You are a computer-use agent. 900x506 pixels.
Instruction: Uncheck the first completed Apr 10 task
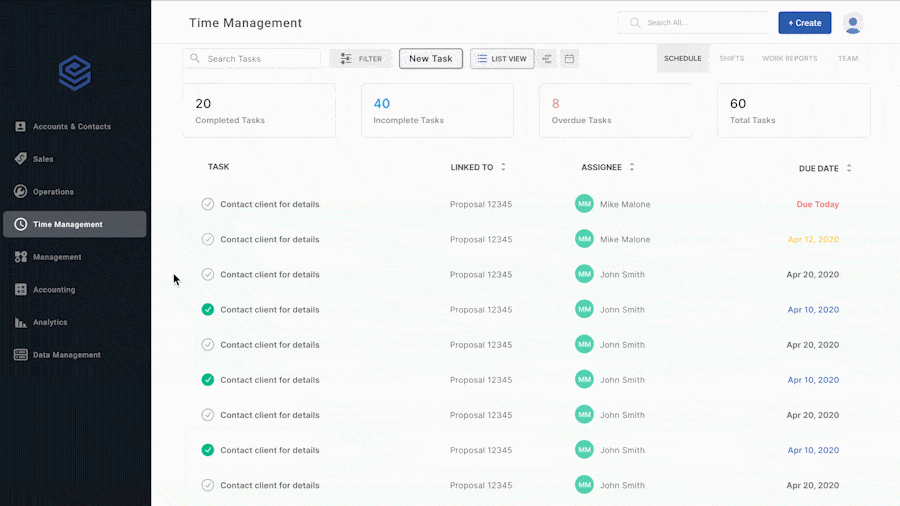pos(208,310)
